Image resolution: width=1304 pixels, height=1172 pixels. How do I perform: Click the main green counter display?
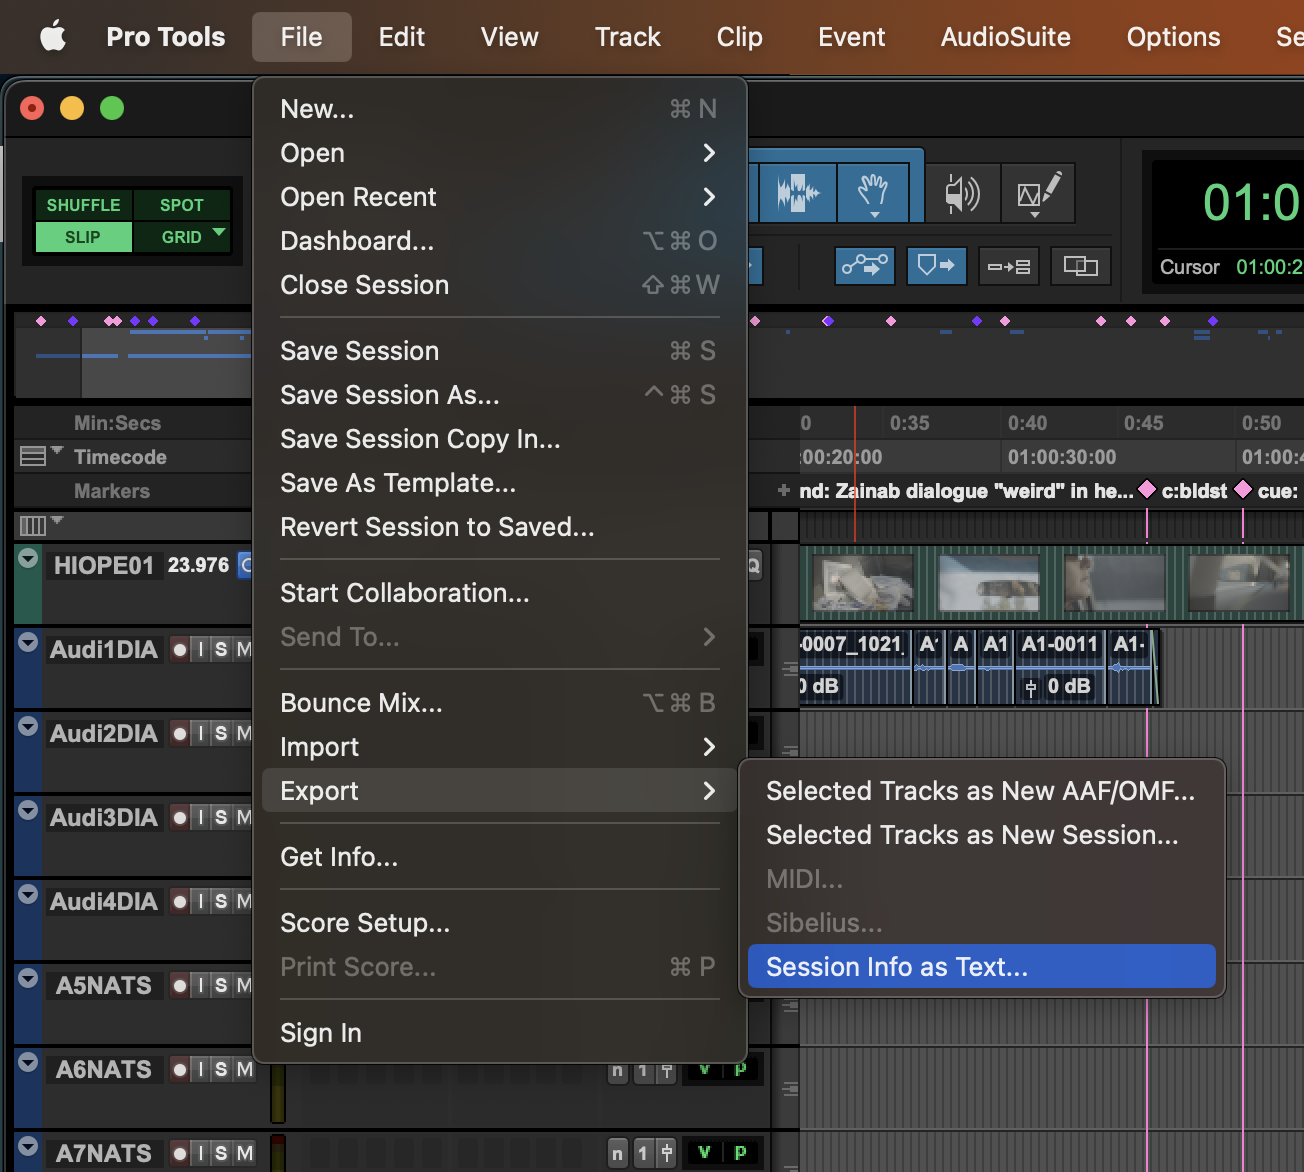coord(1250,203)
